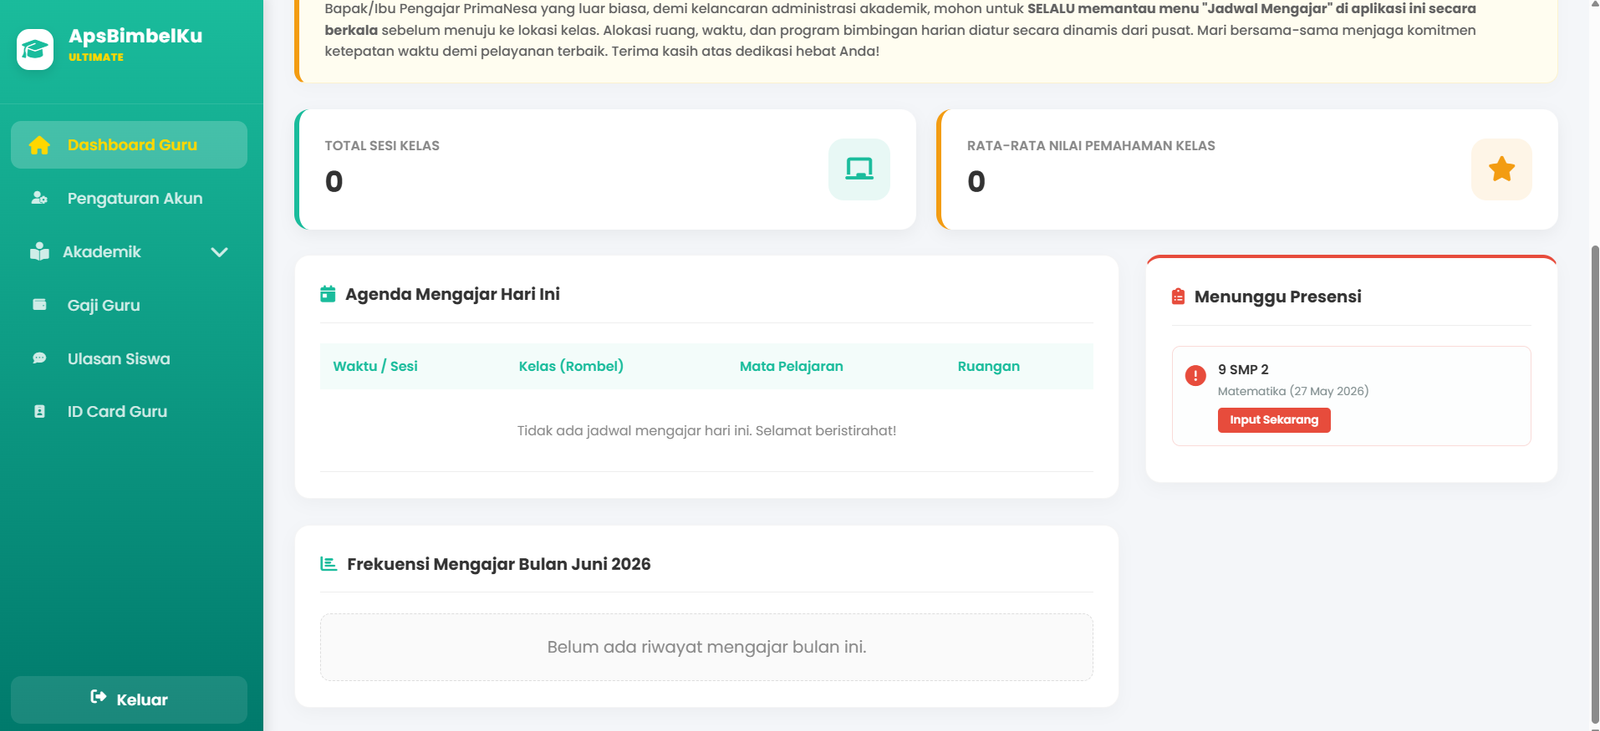Open the Akademik sidebar menu

[129, 252]
